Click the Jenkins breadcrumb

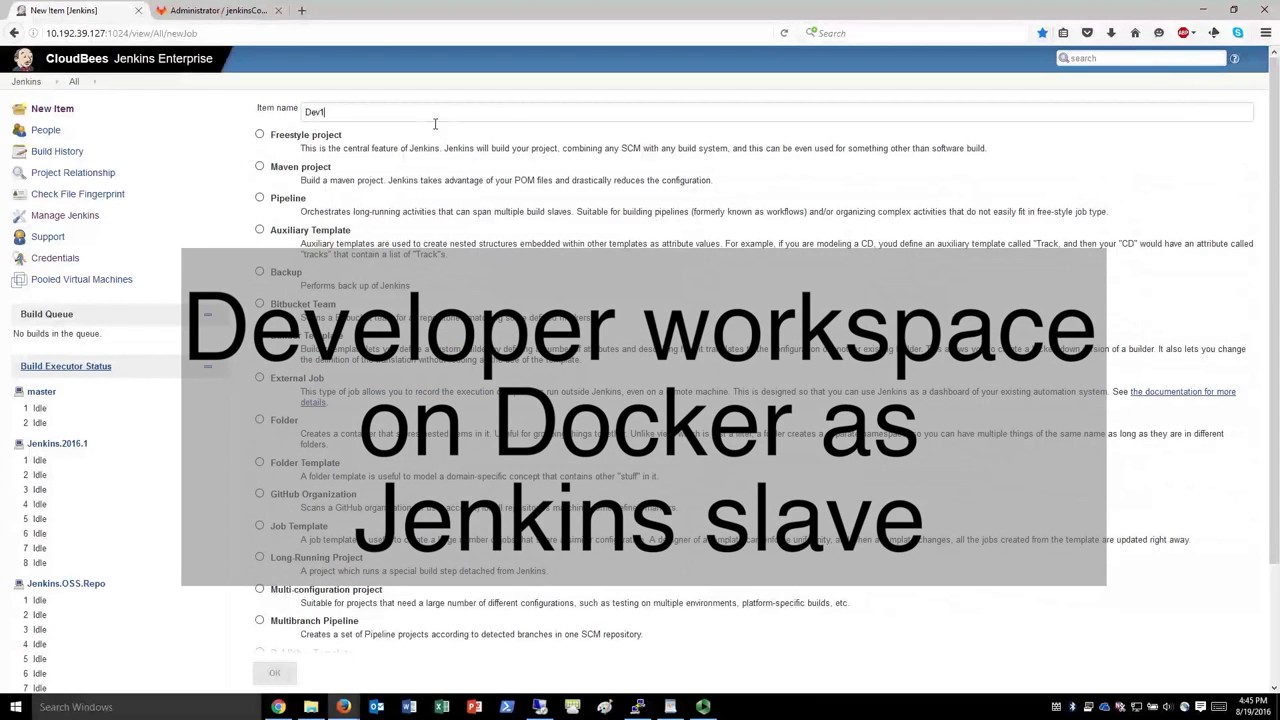[x=26, y=81]
